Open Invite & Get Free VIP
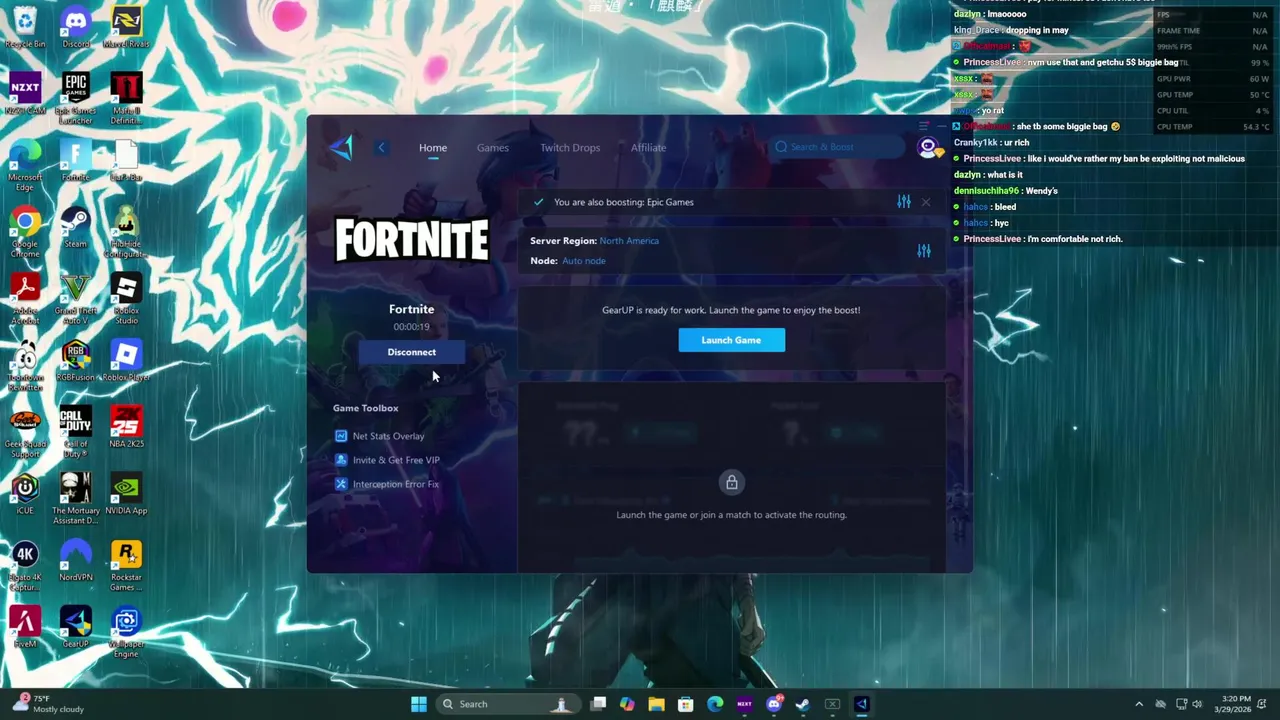 (x=396, y=460)
